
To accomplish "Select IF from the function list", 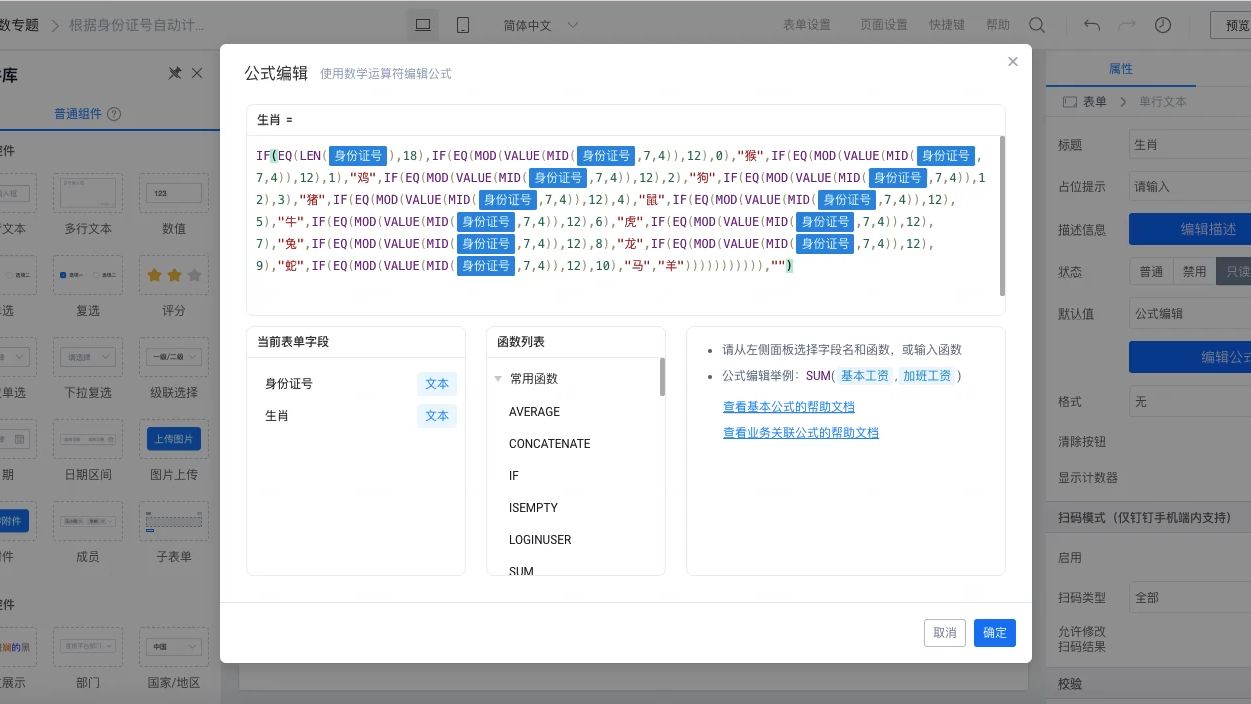I will (513, 475).
